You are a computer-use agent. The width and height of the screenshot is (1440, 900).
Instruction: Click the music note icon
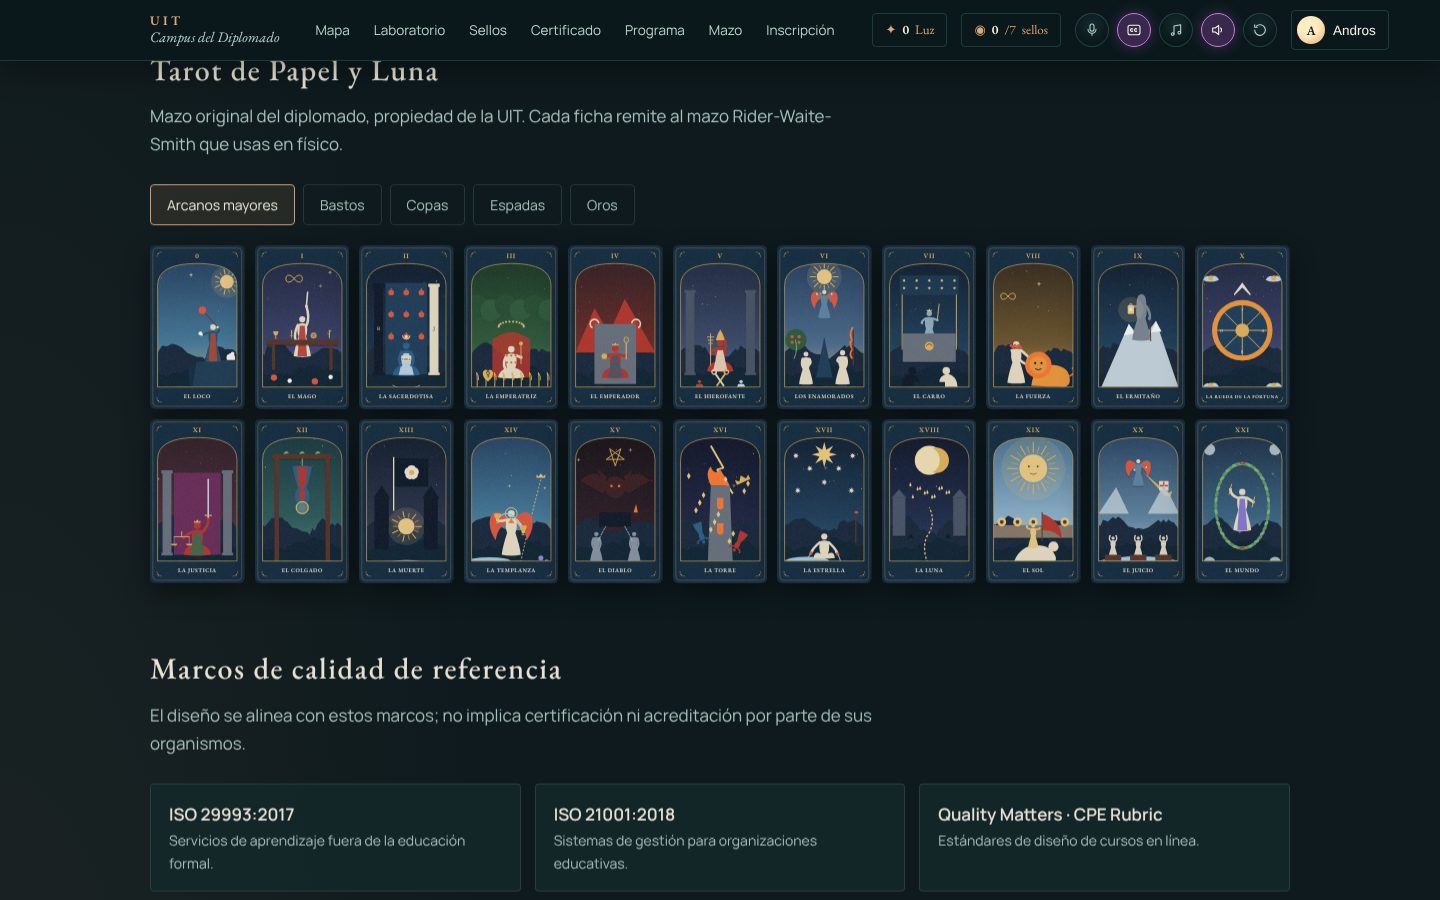tap(1176, 30)
